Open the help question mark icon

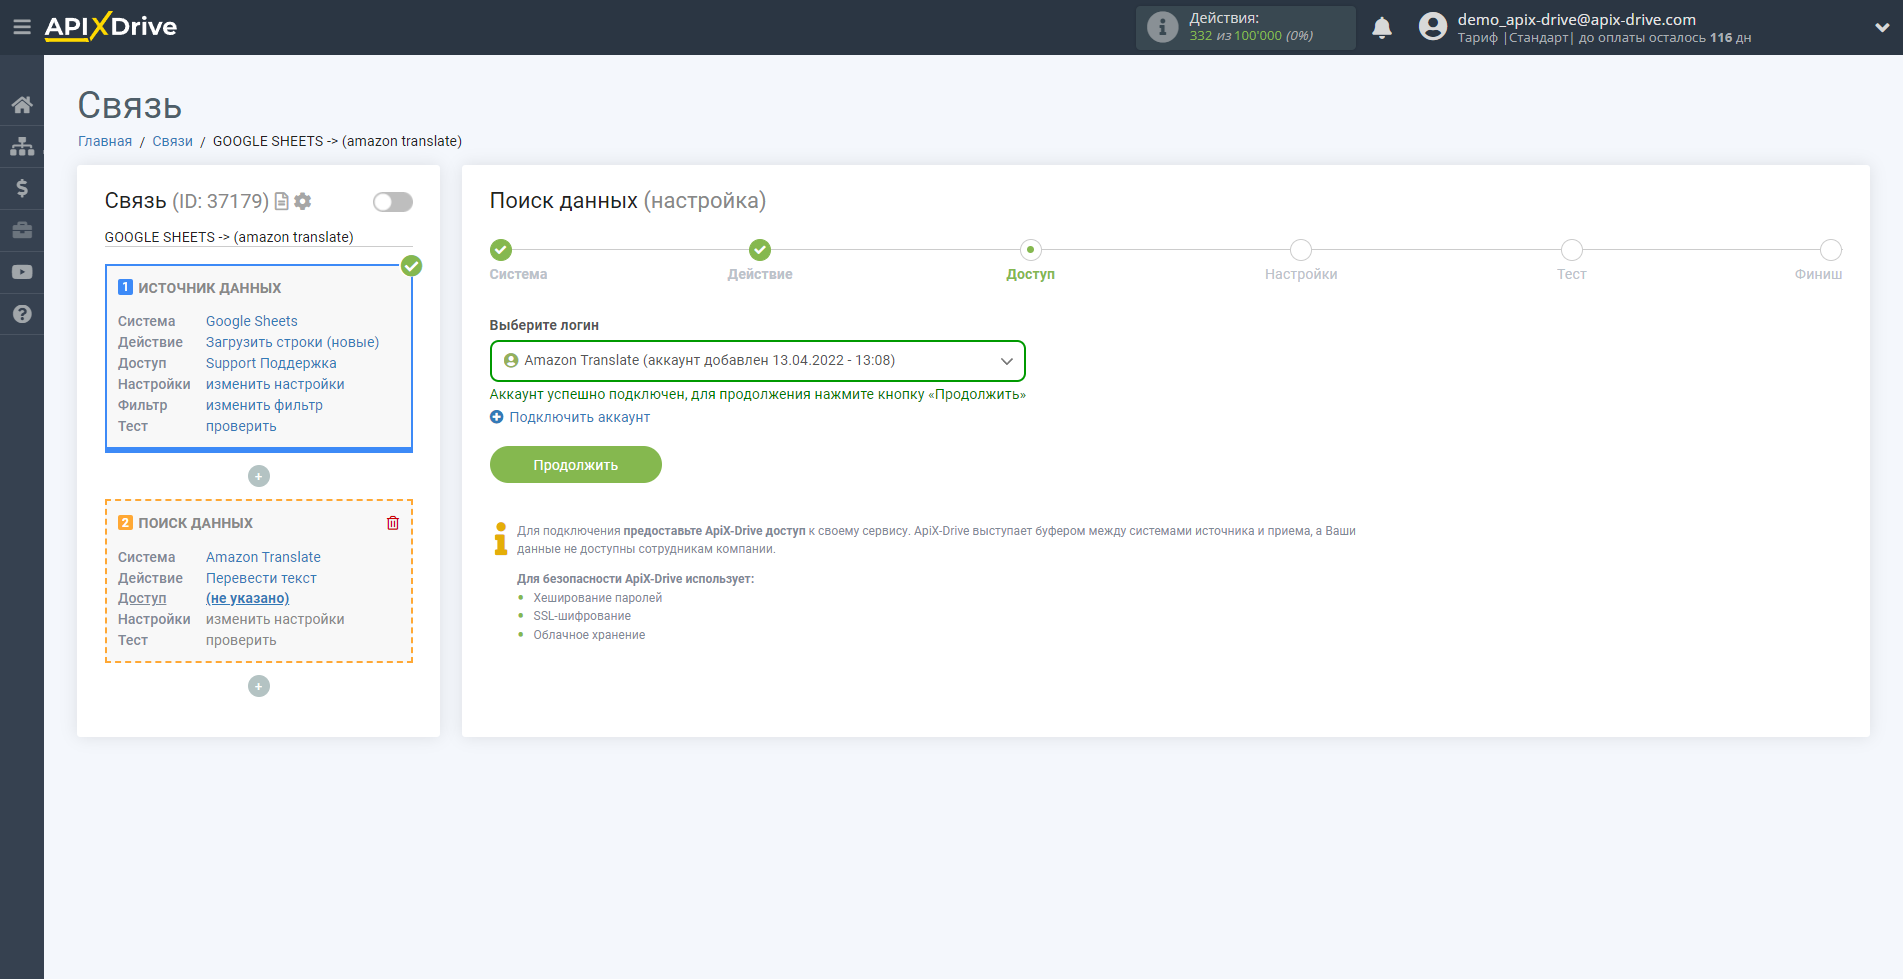[22, 314]
